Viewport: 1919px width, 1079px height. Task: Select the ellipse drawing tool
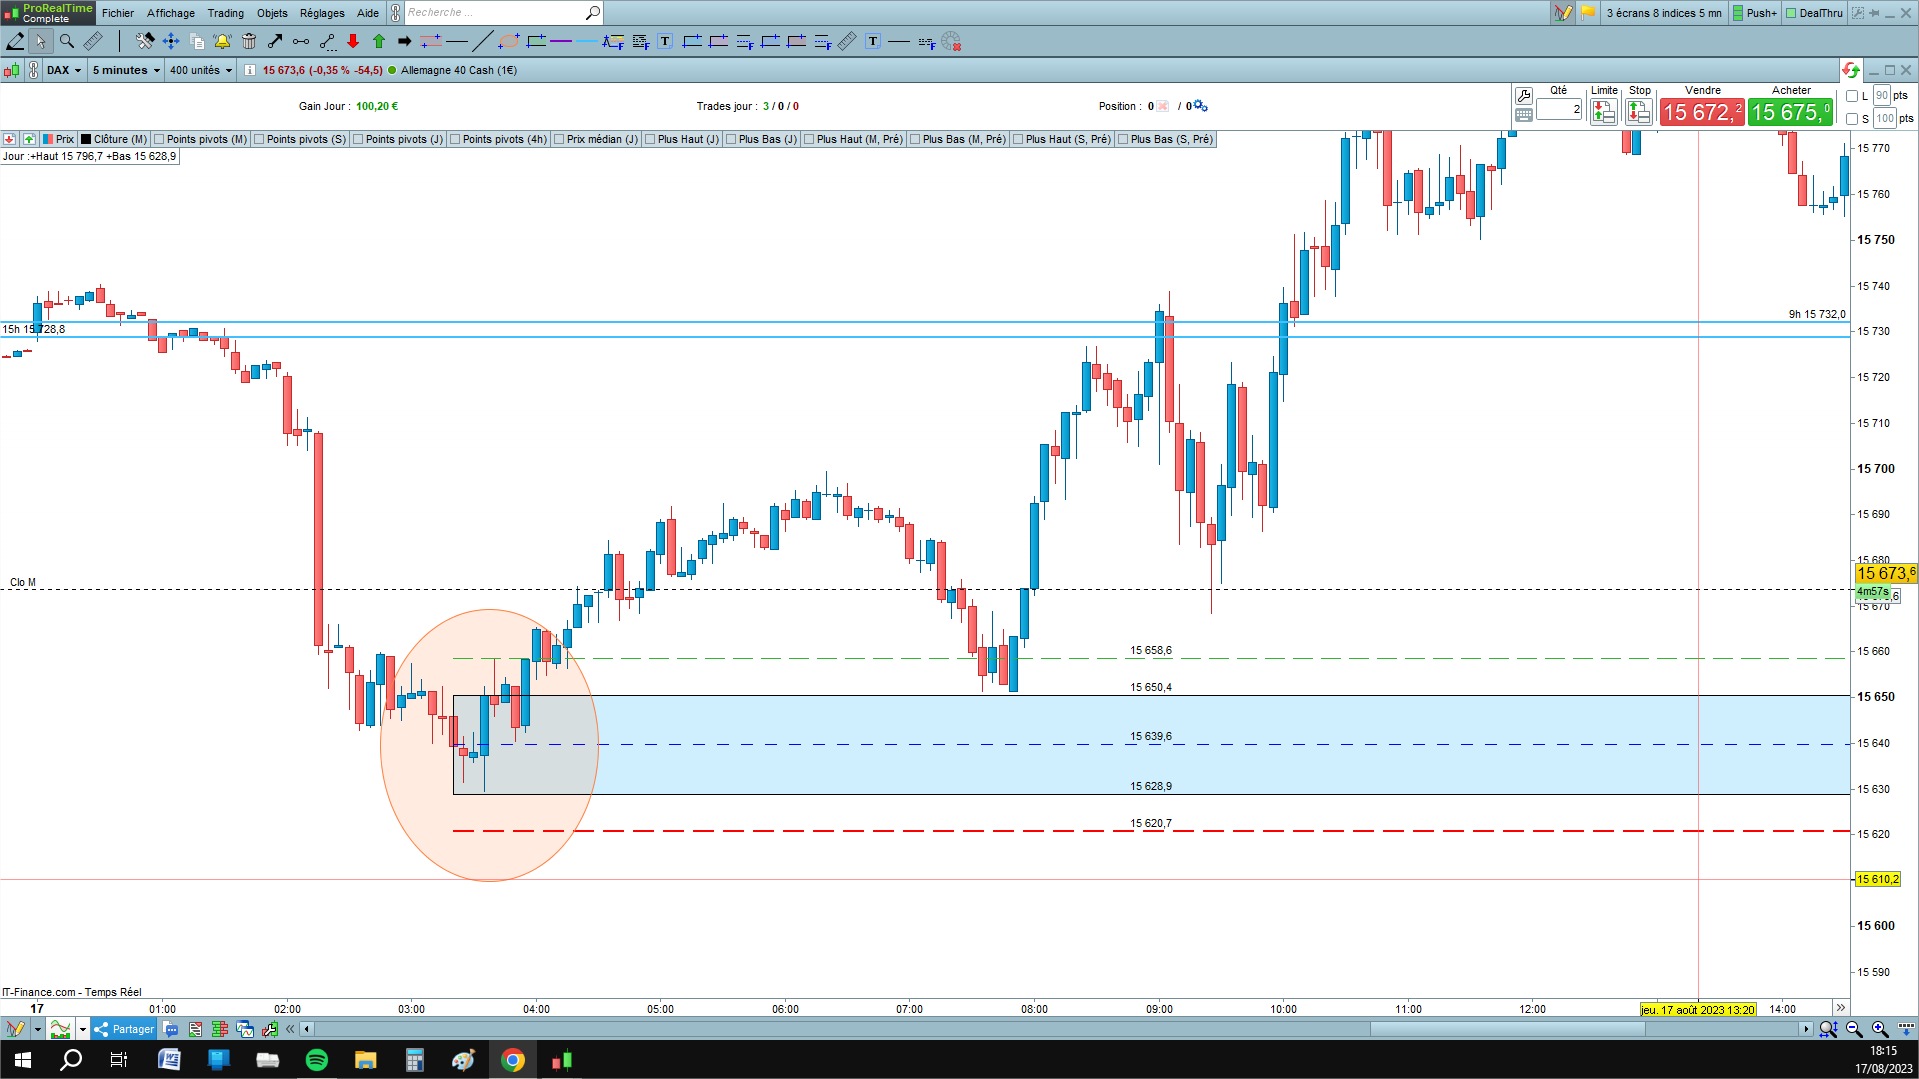(509, 41)
